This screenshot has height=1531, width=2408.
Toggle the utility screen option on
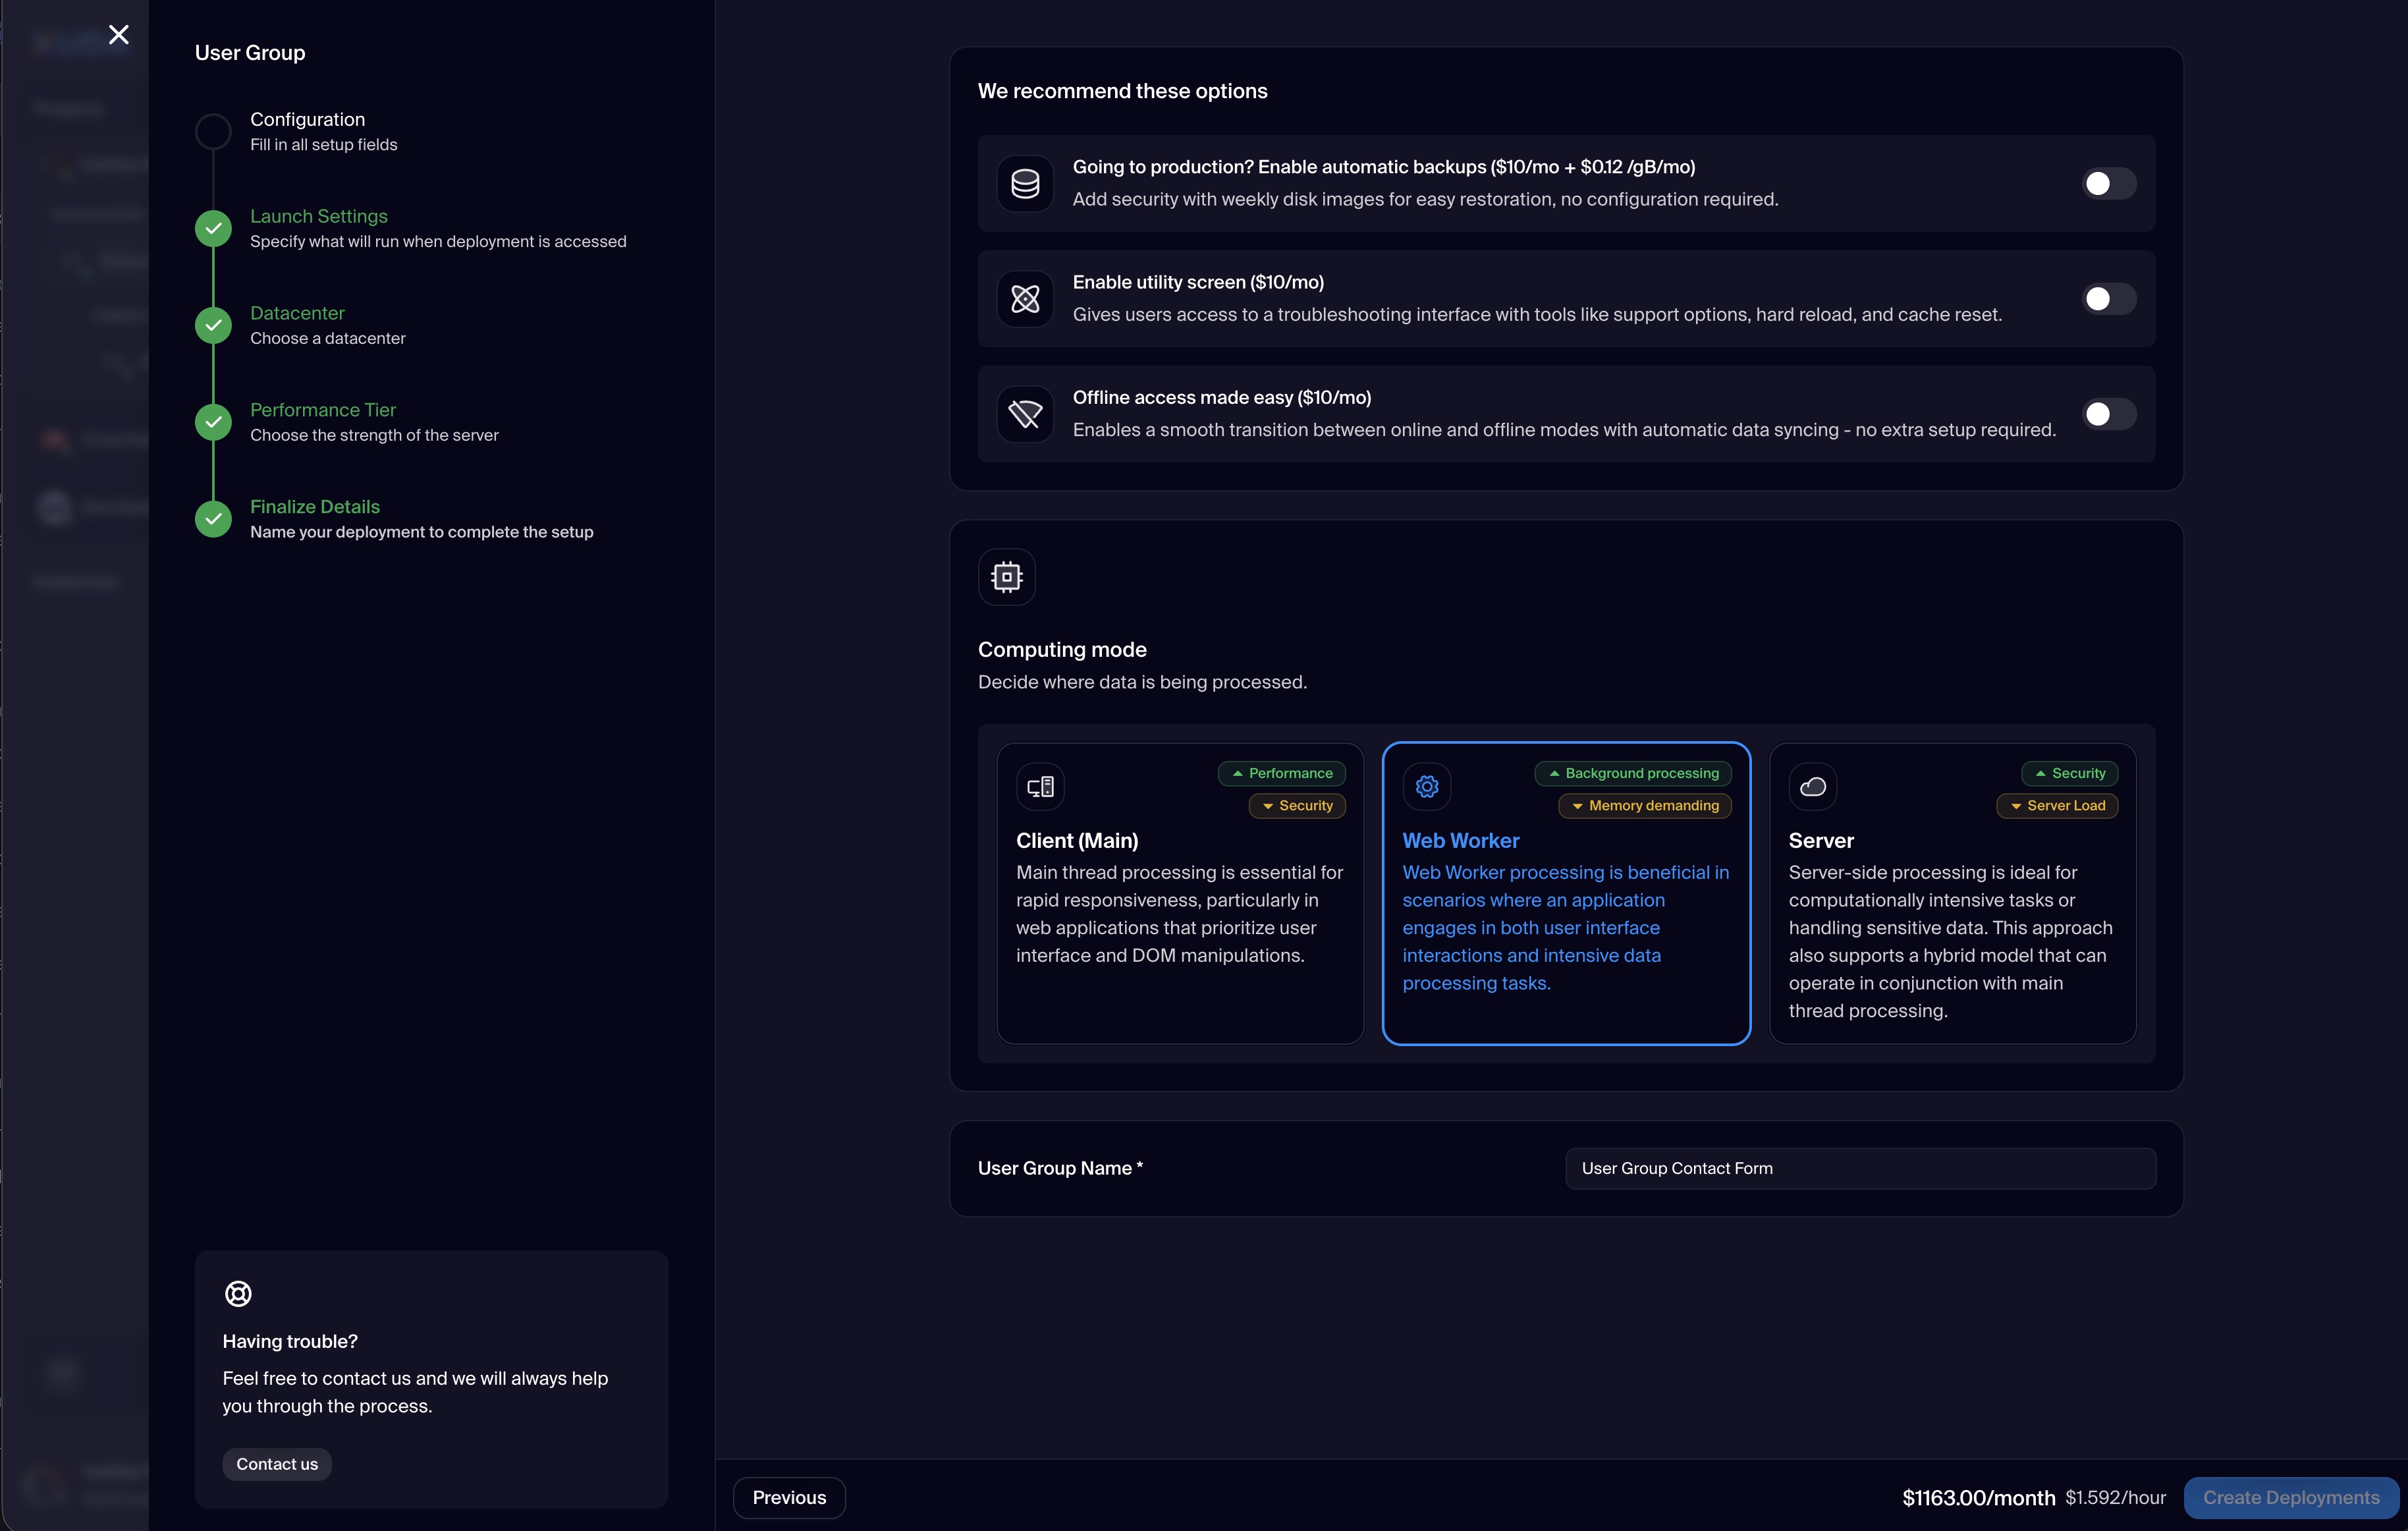2108,299
